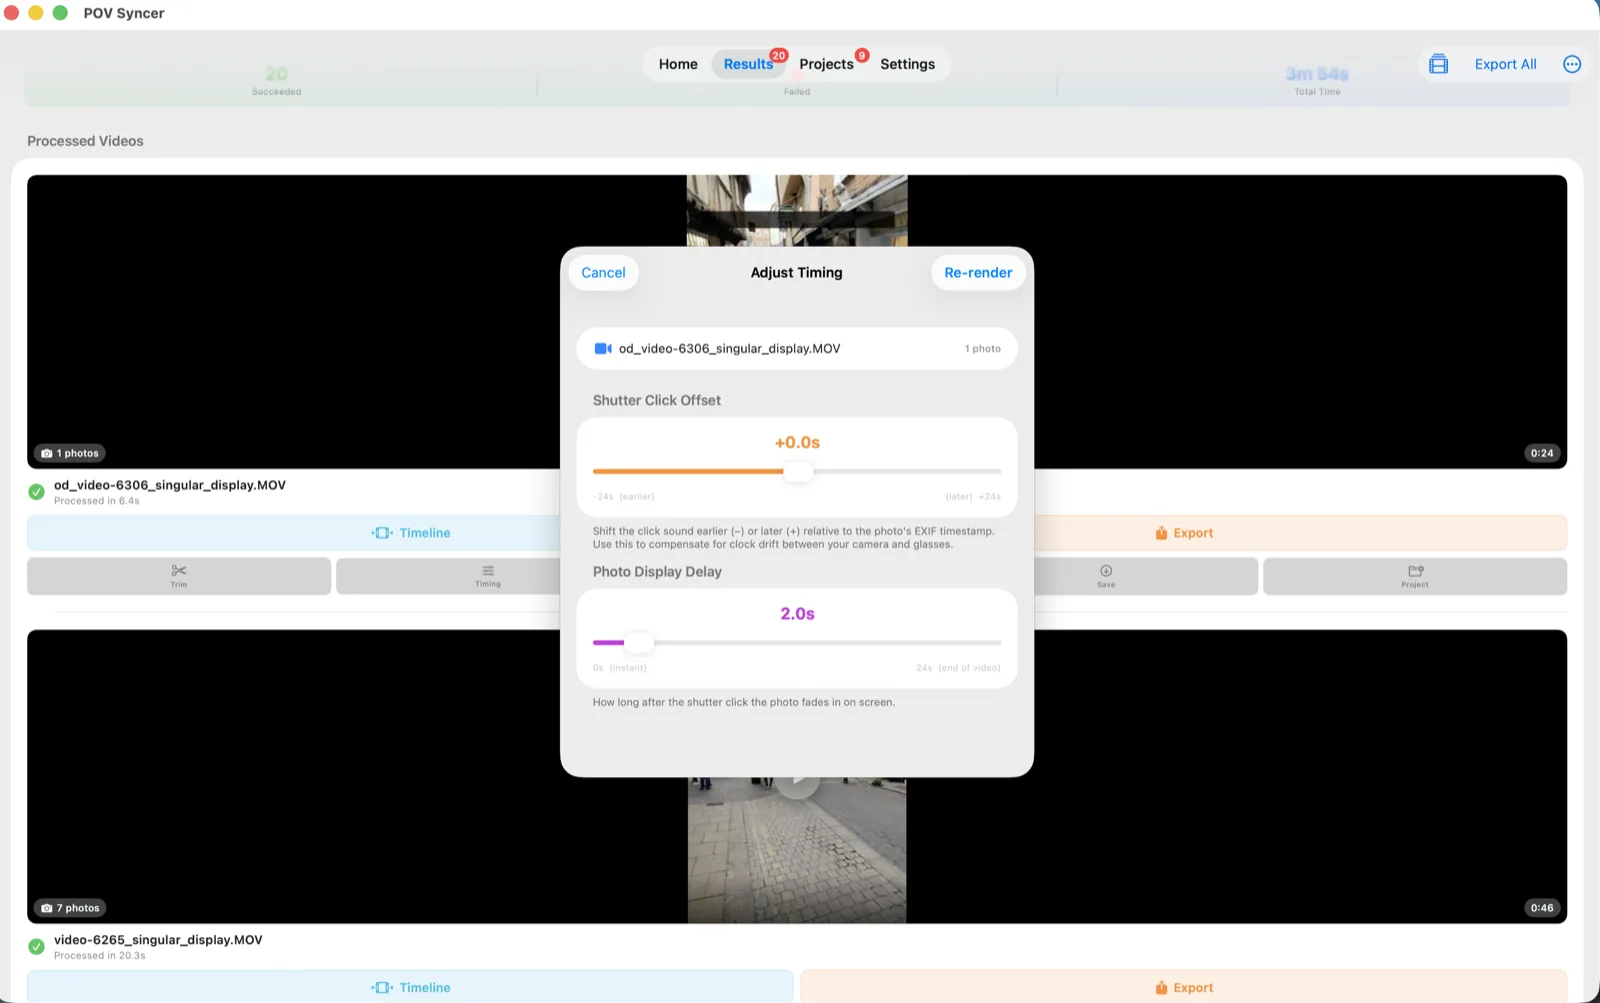Viewport: 1600px width, 1003px height.
Task: Click the 0:46 duration badge
Action: click(x=1542, y=908)
